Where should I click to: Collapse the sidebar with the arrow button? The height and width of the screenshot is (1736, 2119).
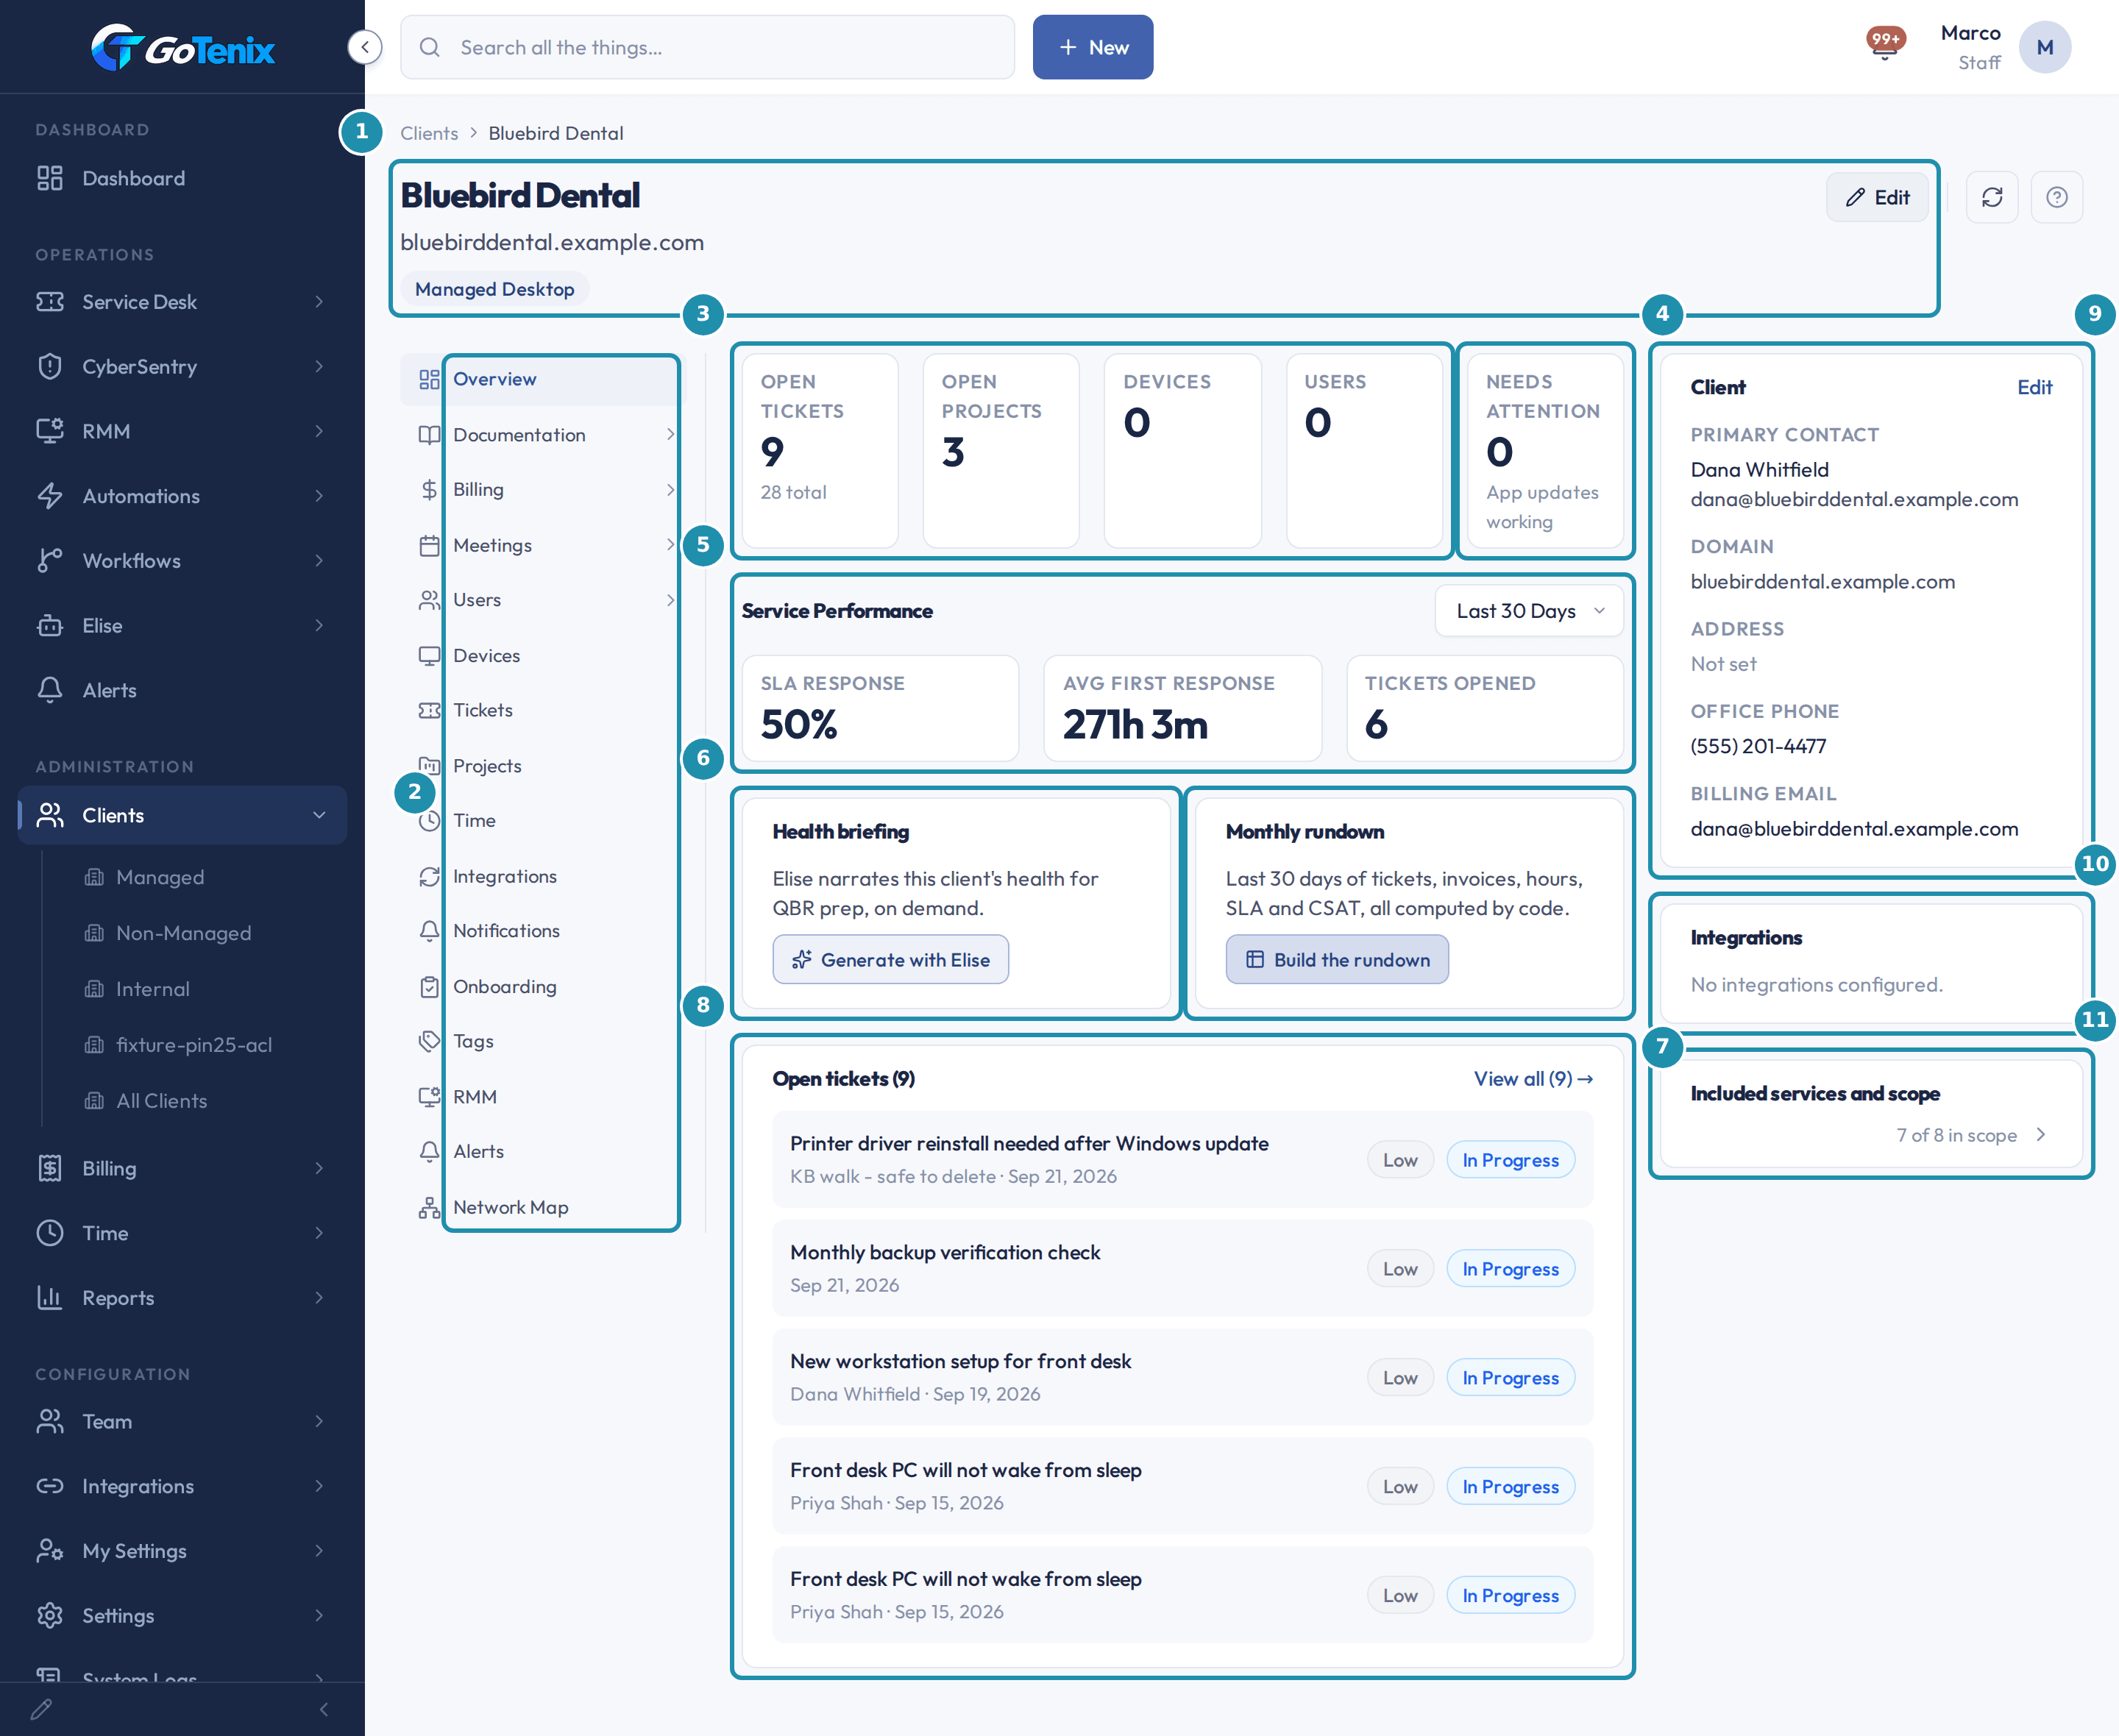[365, 47]
